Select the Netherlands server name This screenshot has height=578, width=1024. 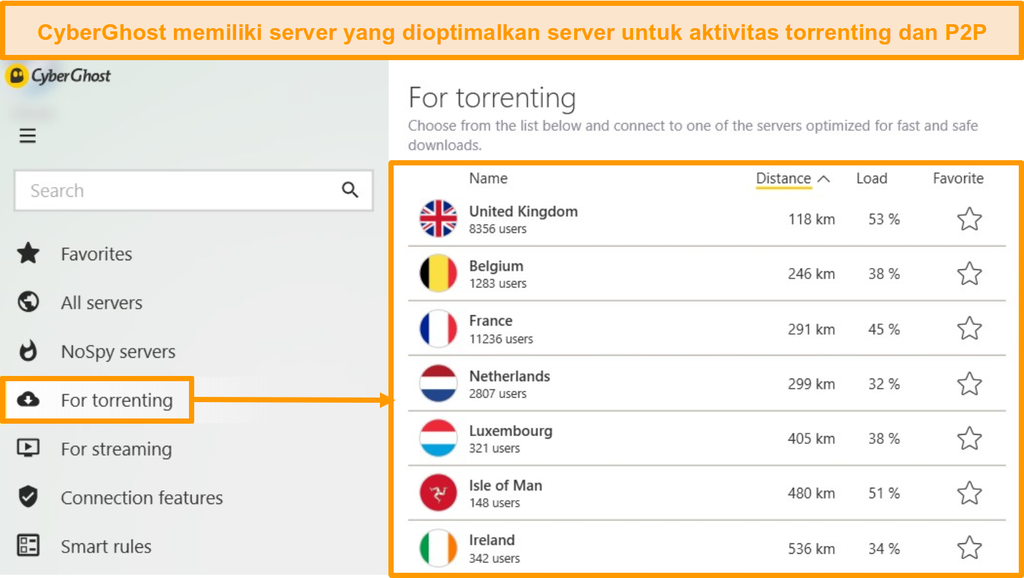509,376
